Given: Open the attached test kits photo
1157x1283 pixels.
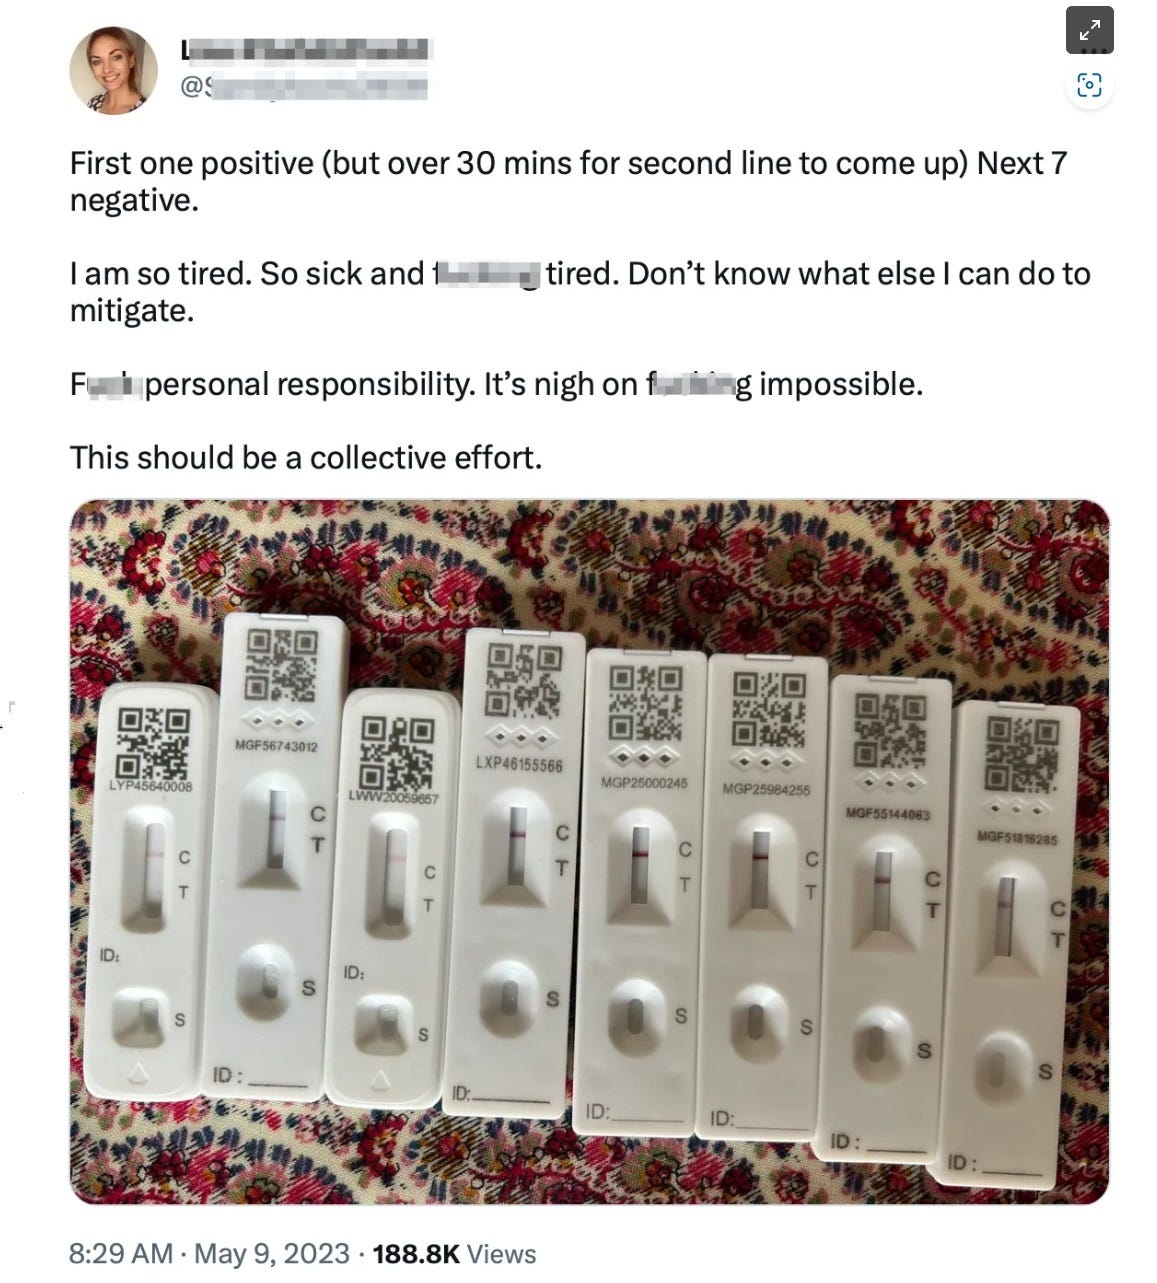Looking at the screenshot, I should click(x=589, y=851).
